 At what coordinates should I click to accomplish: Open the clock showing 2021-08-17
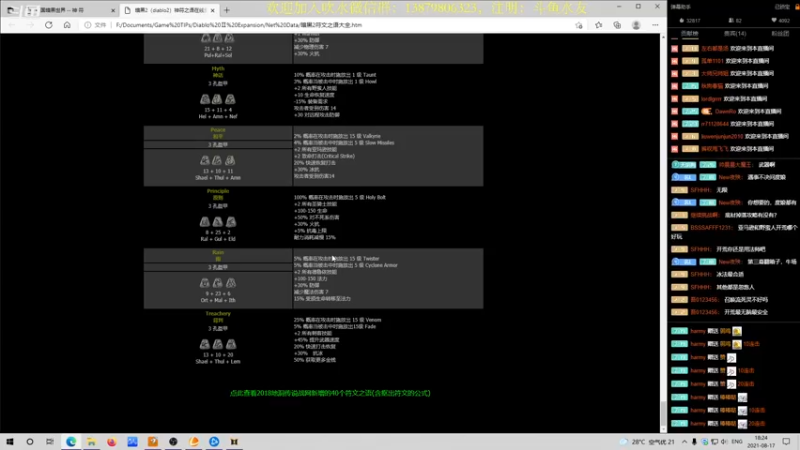point(760,442)
